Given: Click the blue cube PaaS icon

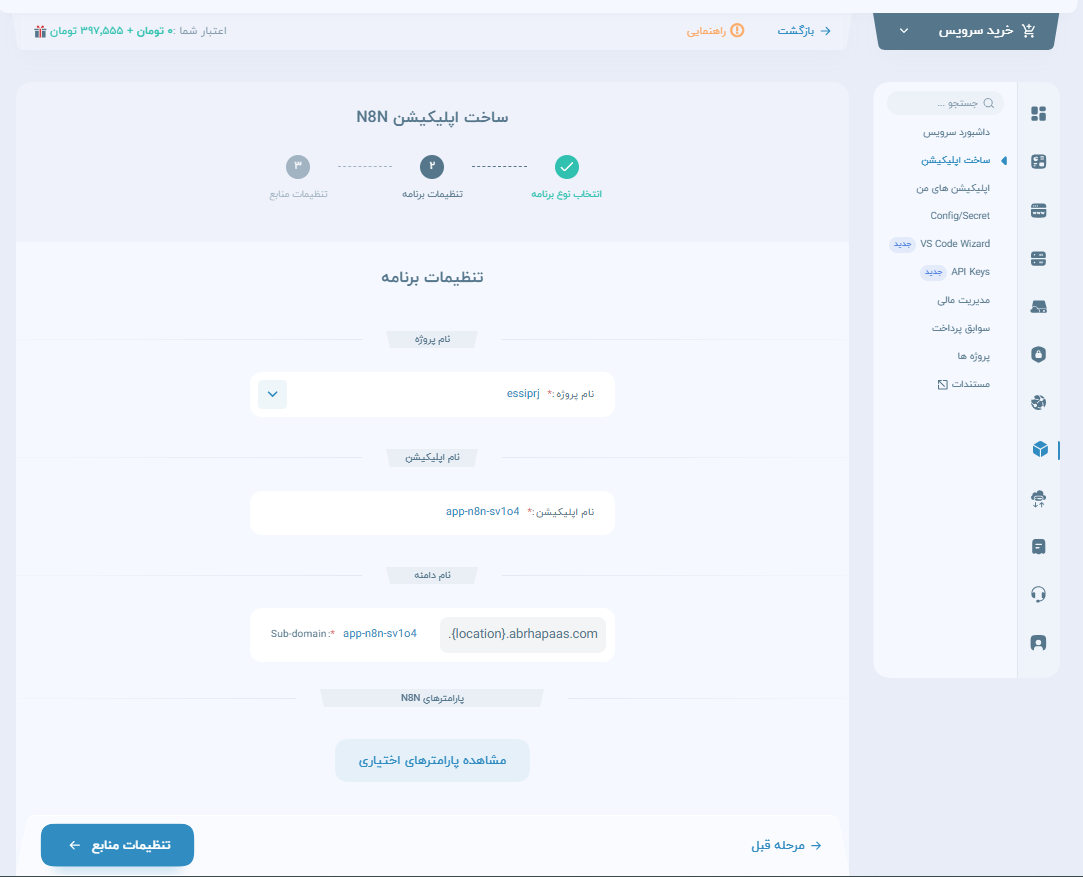Looking at the screenshot, I should 1039,450.
